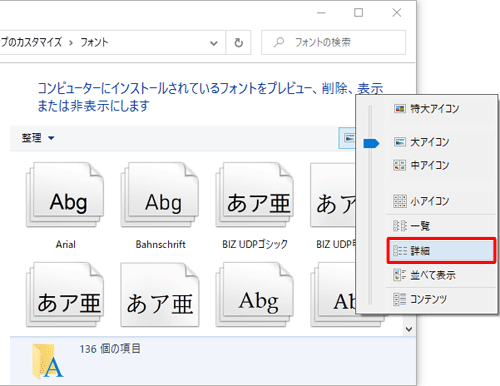Select 特大アイコン view option
This screenshot has height=386, width=500.
point(441,109)
